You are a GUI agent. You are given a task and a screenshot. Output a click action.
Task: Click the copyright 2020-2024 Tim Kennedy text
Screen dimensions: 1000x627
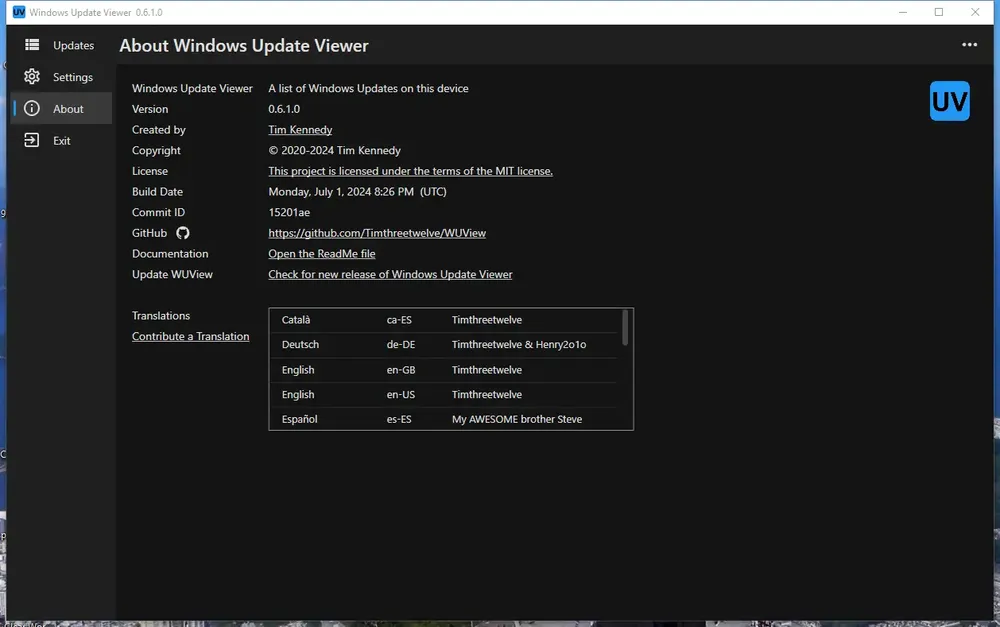[335, 151]
